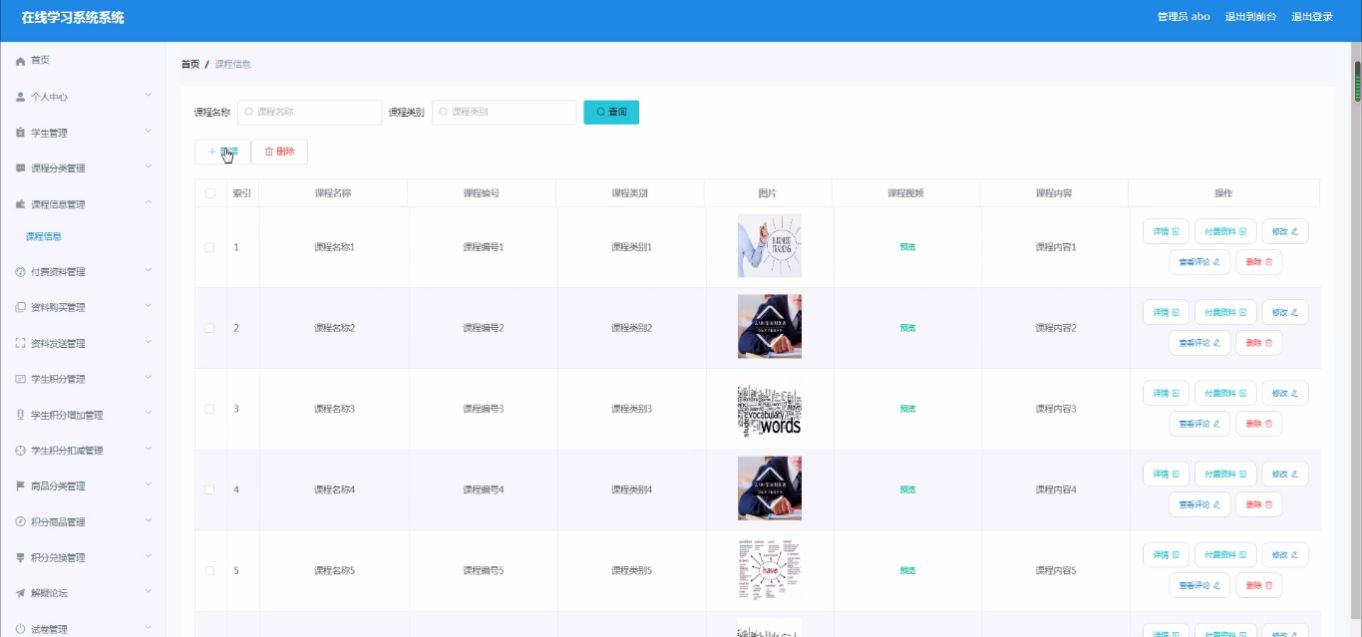Check the checkbox for 课程名称3 row
1362x637 pixels.
pos(210,409)
